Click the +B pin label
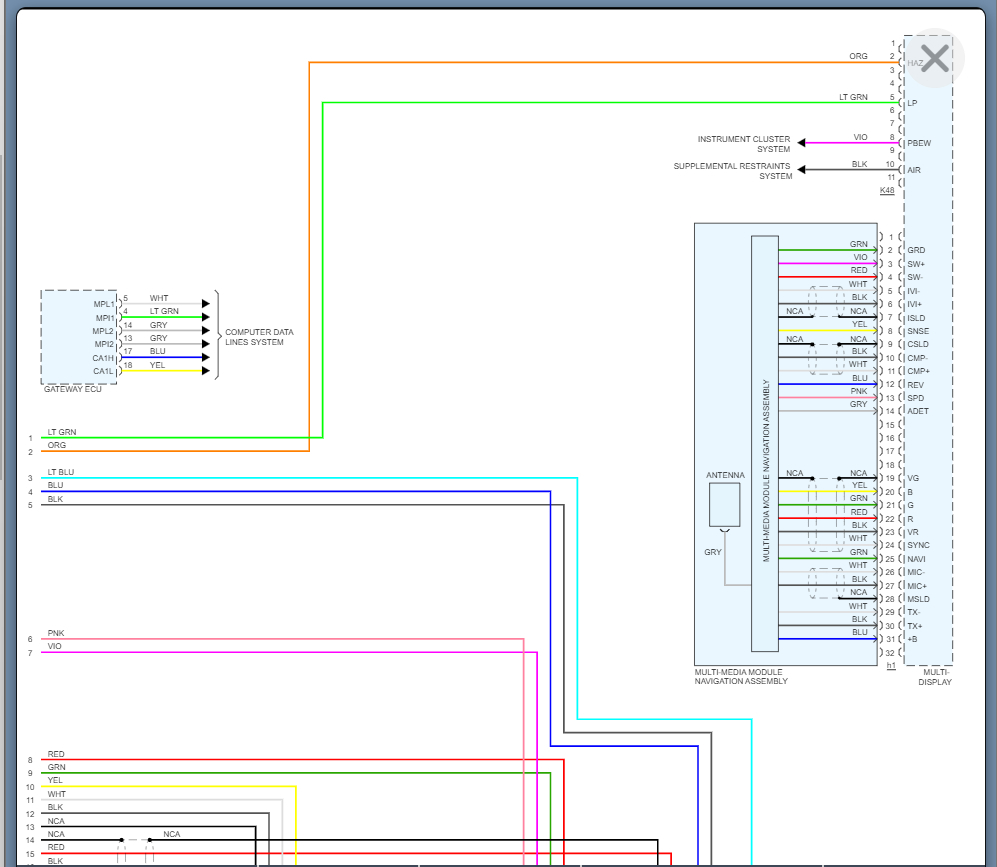 (914, 639)
